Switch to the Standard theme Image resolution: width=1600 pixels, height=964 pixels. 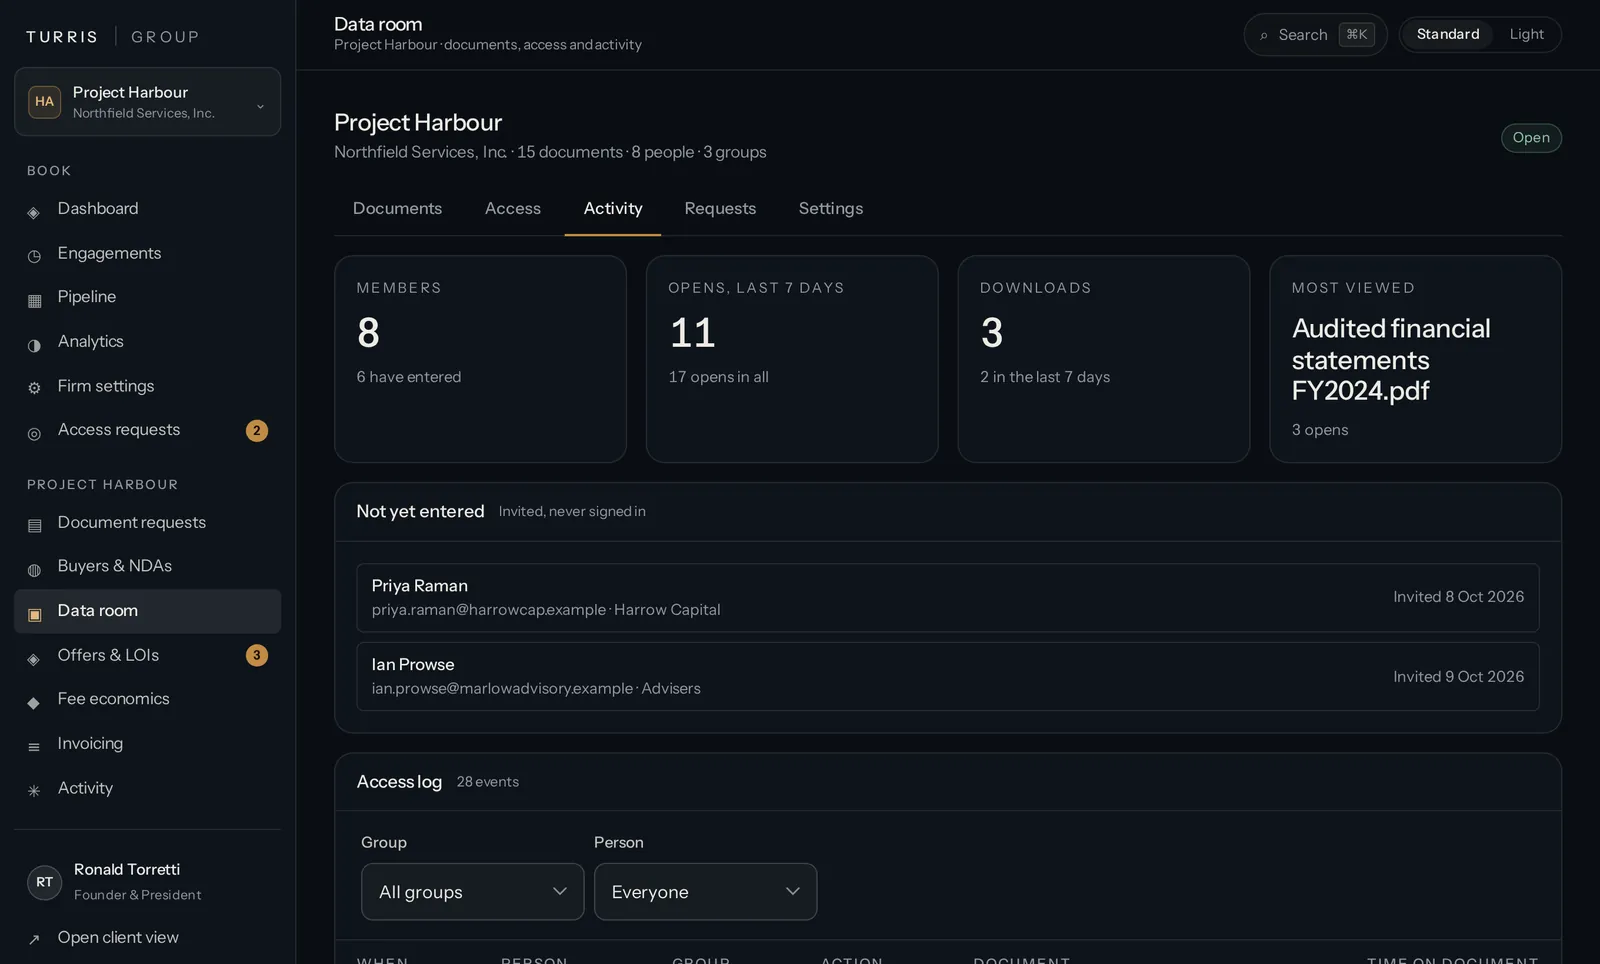click(1447, 35)
